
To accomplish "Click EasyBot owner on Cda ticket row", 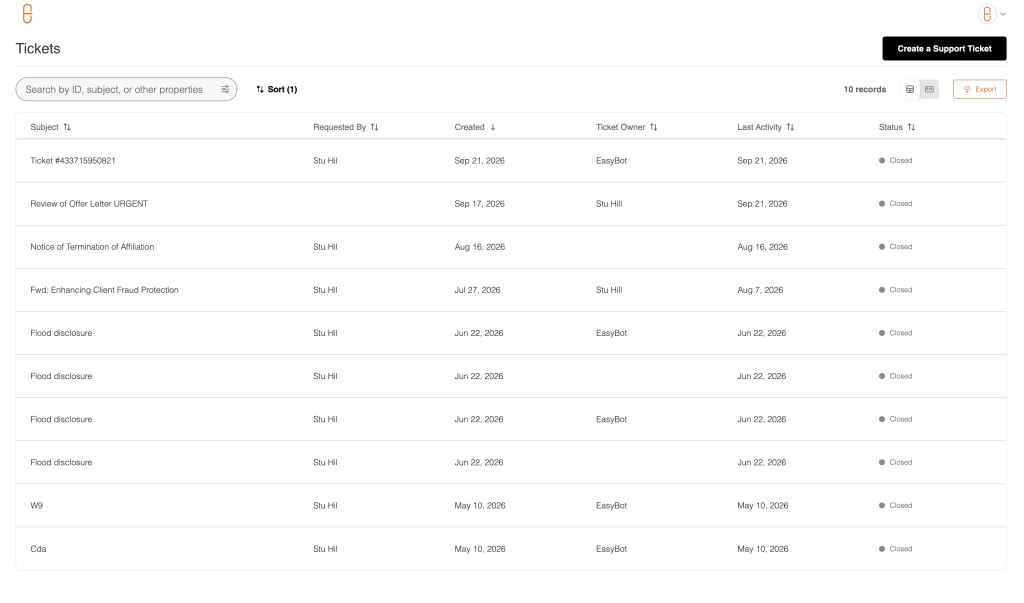I will click(611, 549).
